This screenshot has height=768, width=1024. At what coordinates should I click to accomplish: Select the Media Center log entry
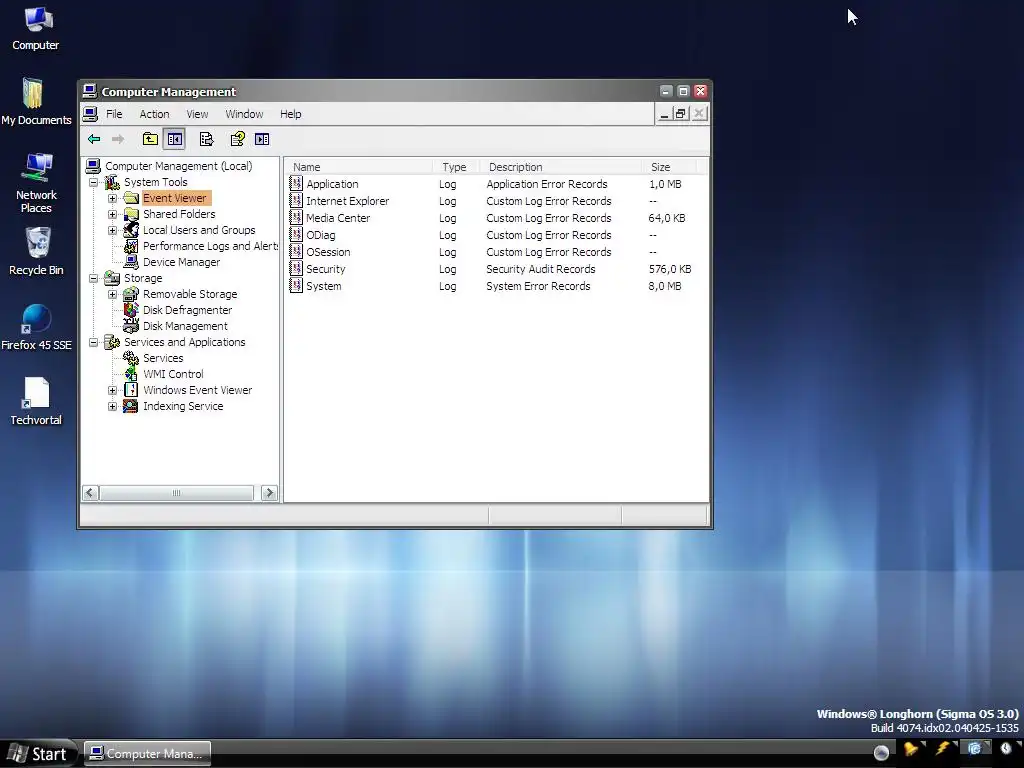pos(338,218)
